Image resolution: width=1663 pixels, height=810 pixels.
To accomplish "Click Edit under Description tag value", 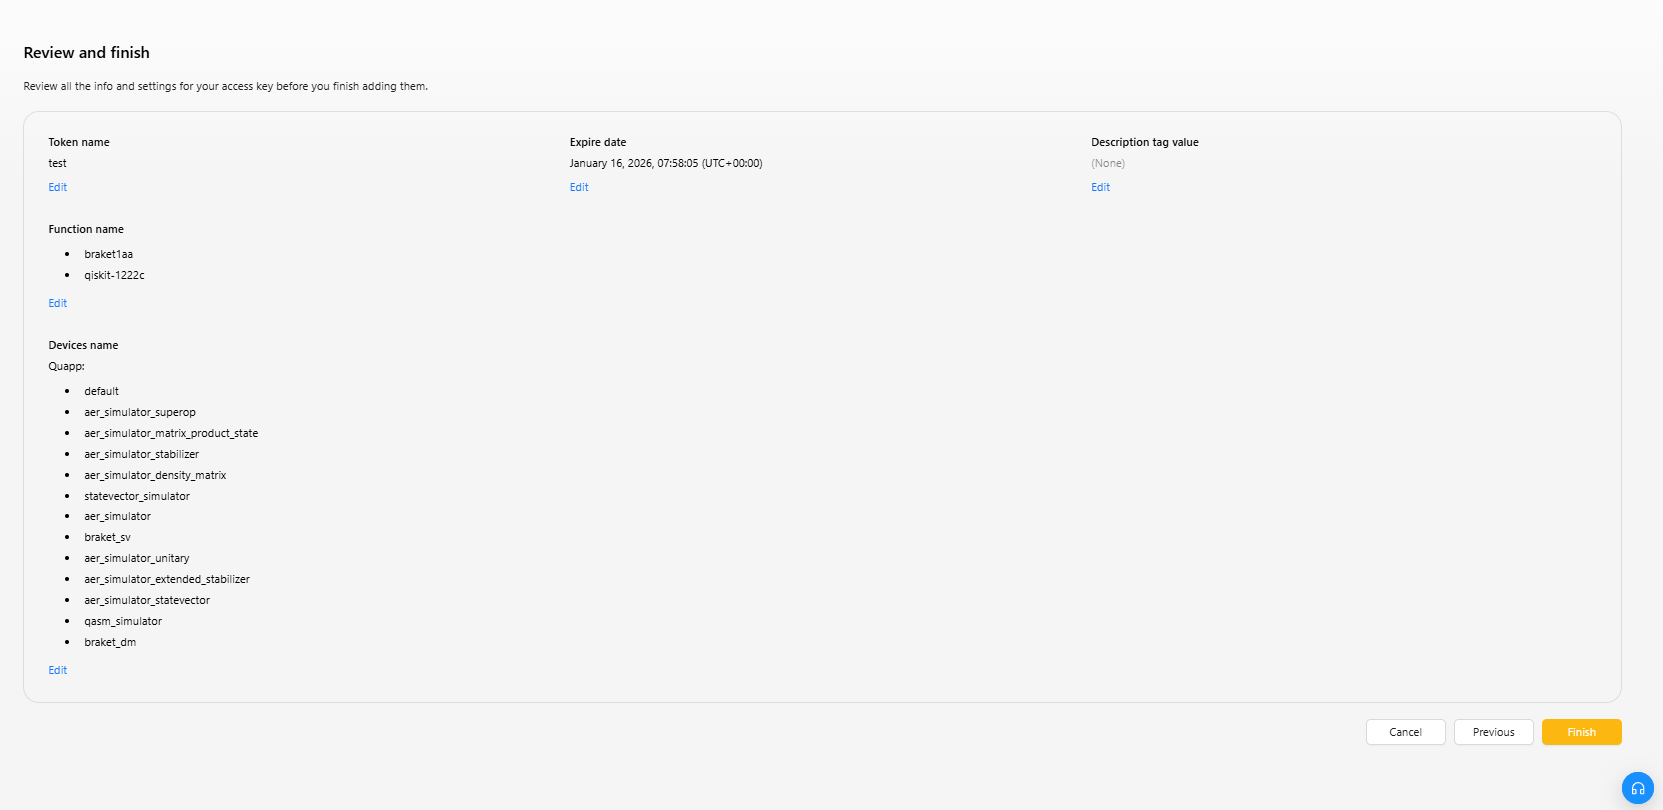I will 1100,187.
